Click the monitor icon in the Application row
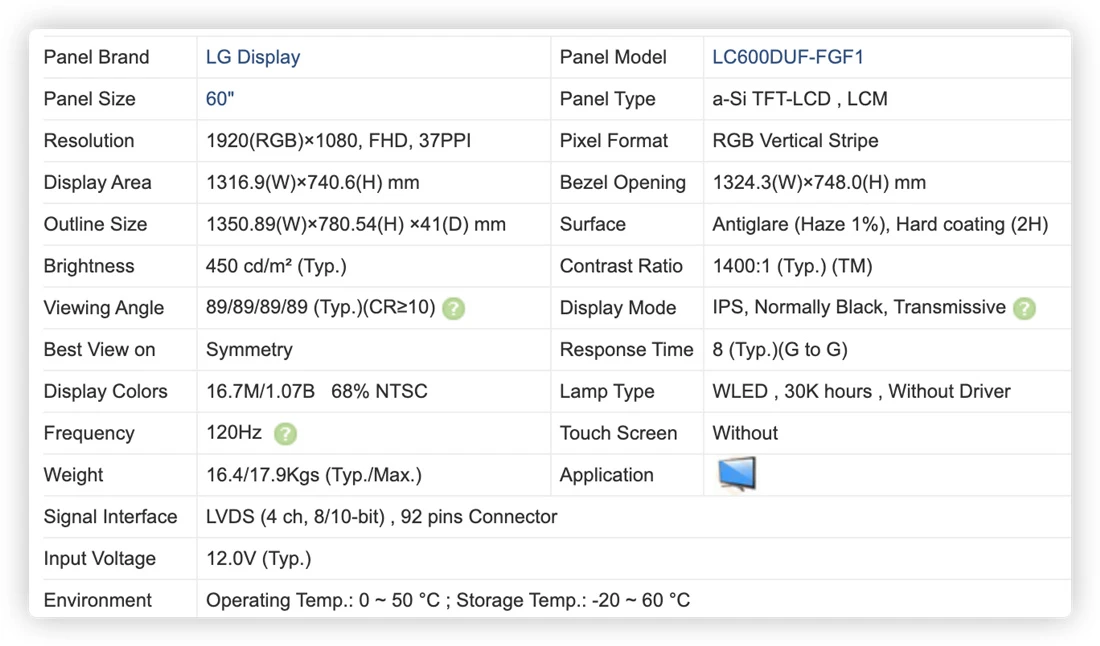This screenshot has height=646, width=1100. [x=737, y=474]
